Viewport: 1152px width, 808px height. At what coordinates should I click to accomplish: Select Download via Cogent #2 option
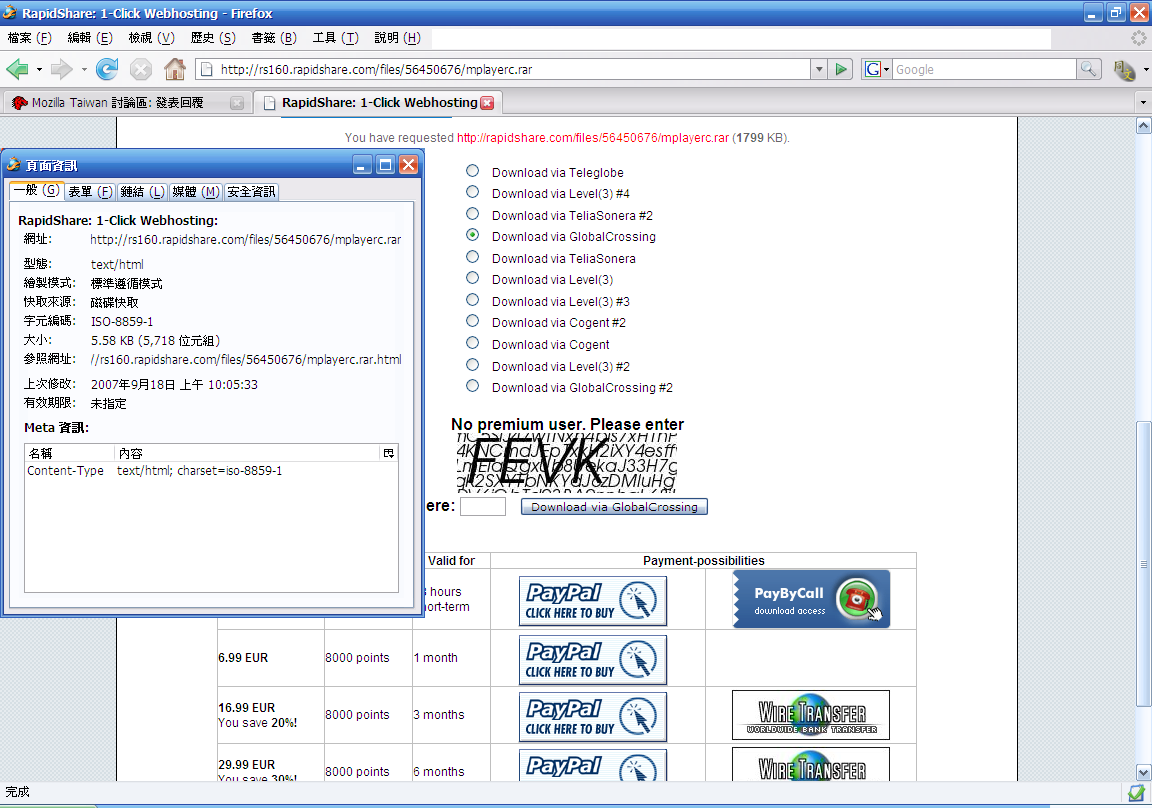click(472, 321)
